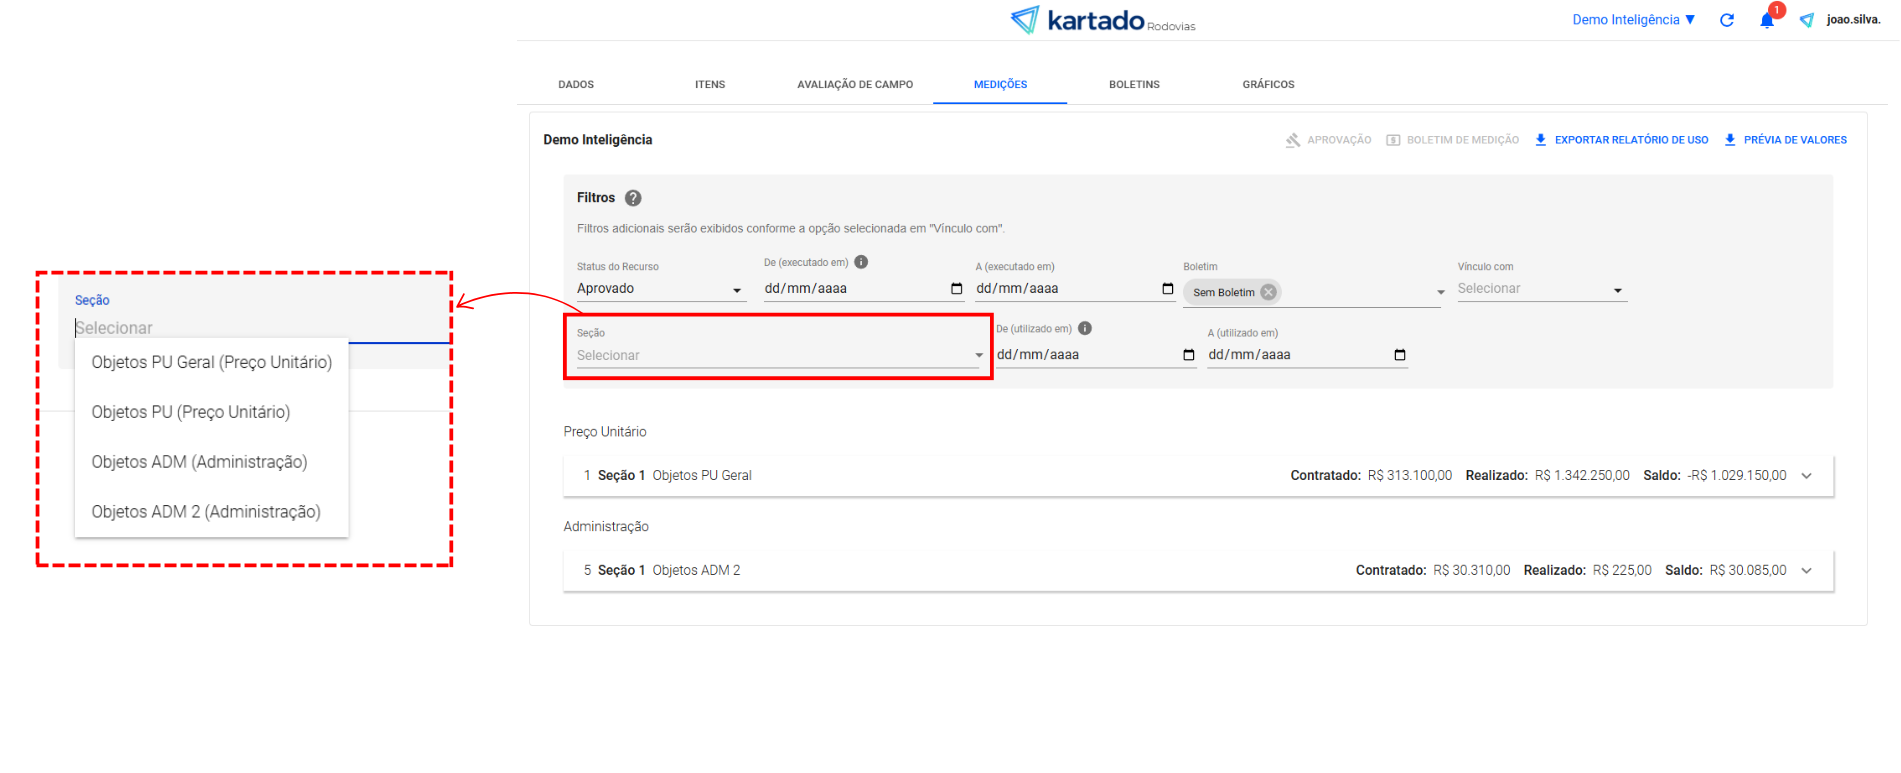
Task: Switch to the Boletins tab
Action: click(x=1134, y=85)
